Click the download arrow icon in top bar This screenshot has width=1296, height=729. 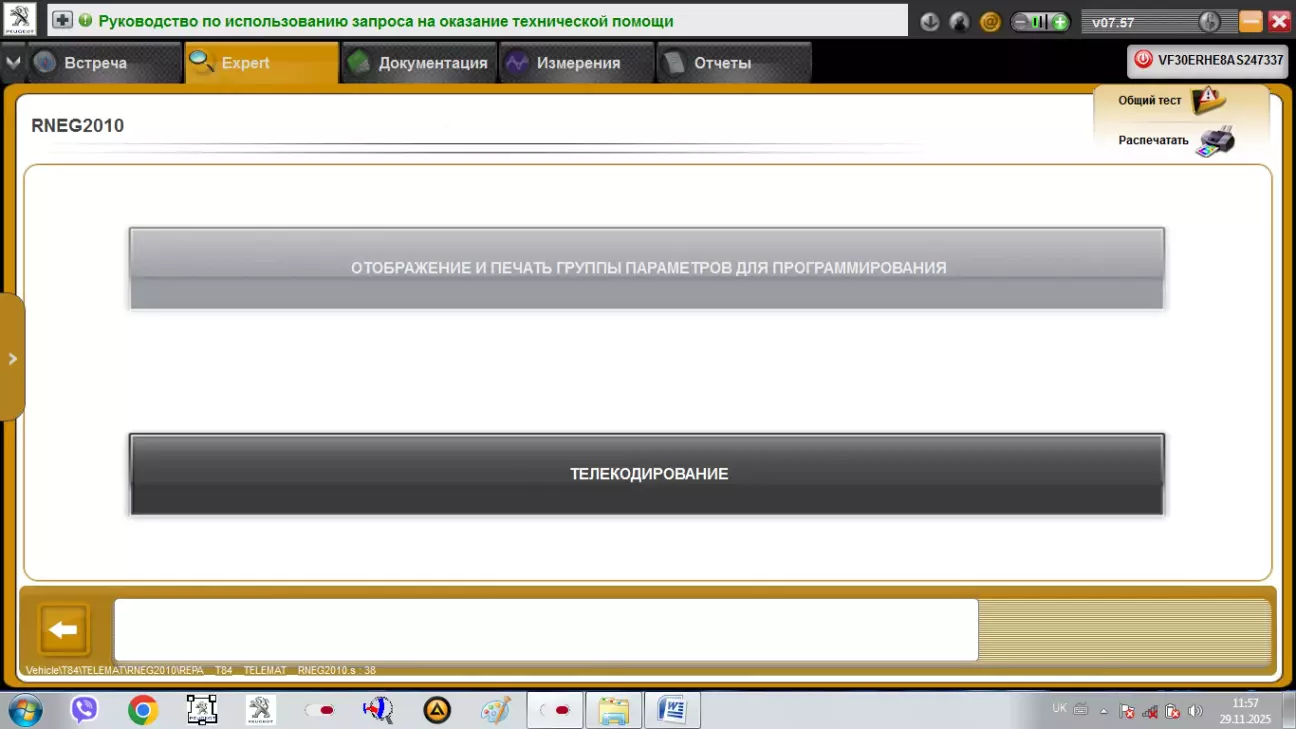pos(930,22)
